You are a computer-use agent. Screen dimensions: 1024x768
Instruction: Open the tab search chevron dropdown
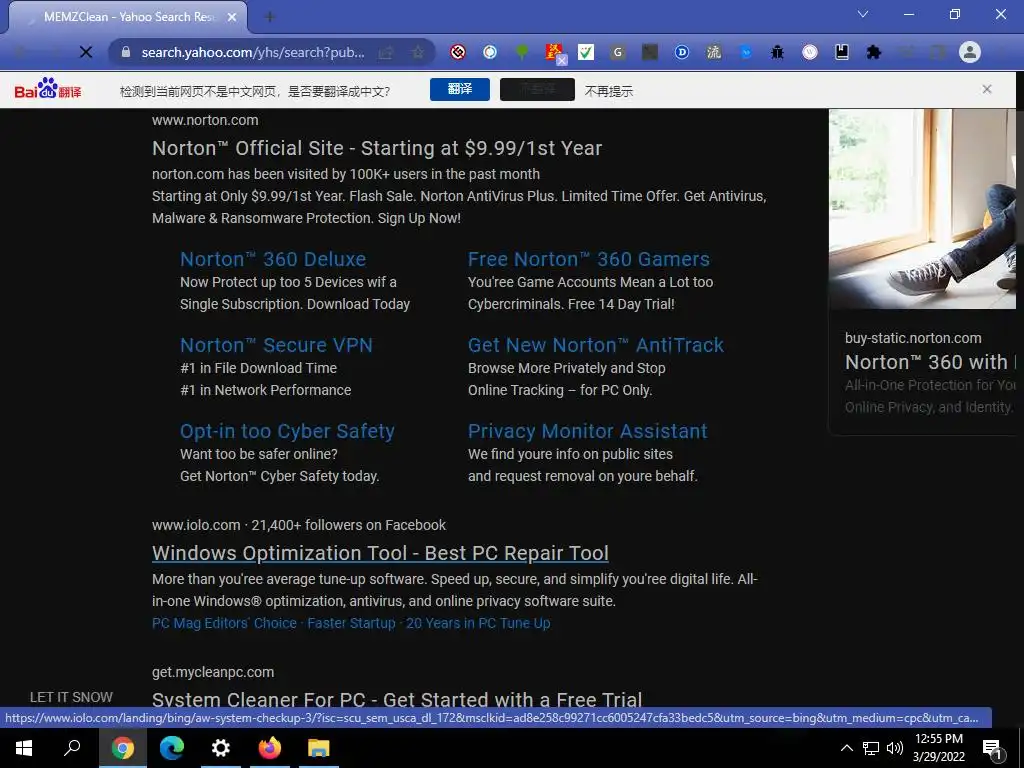pyautogui.click(x=863, y=14)
